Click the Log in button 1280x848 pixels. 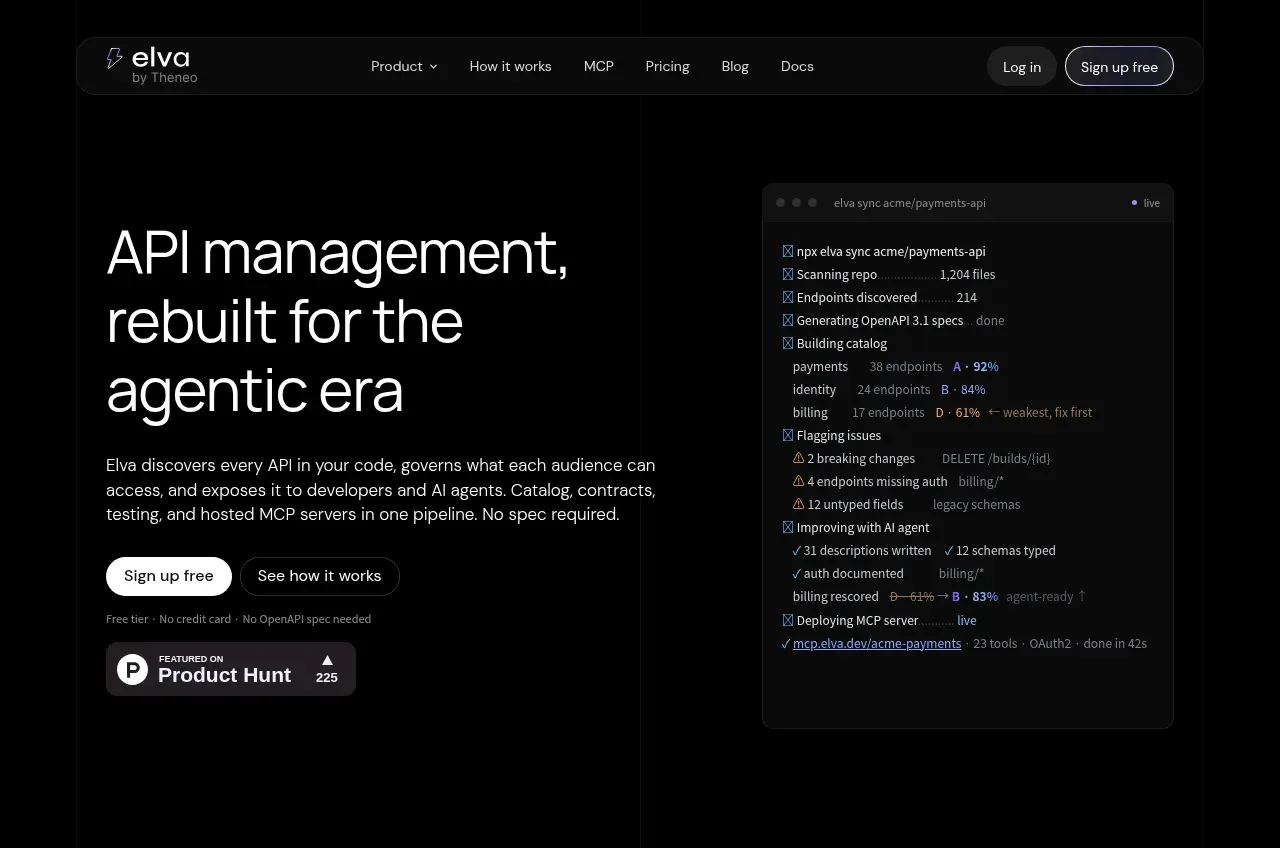(x=1022, y=66)
